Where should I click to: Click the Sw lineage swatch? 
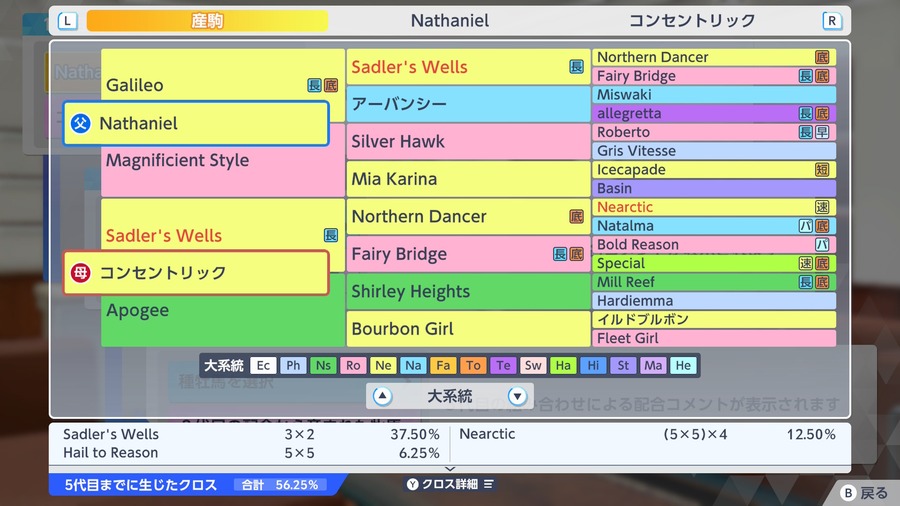(x=533, y=365)
